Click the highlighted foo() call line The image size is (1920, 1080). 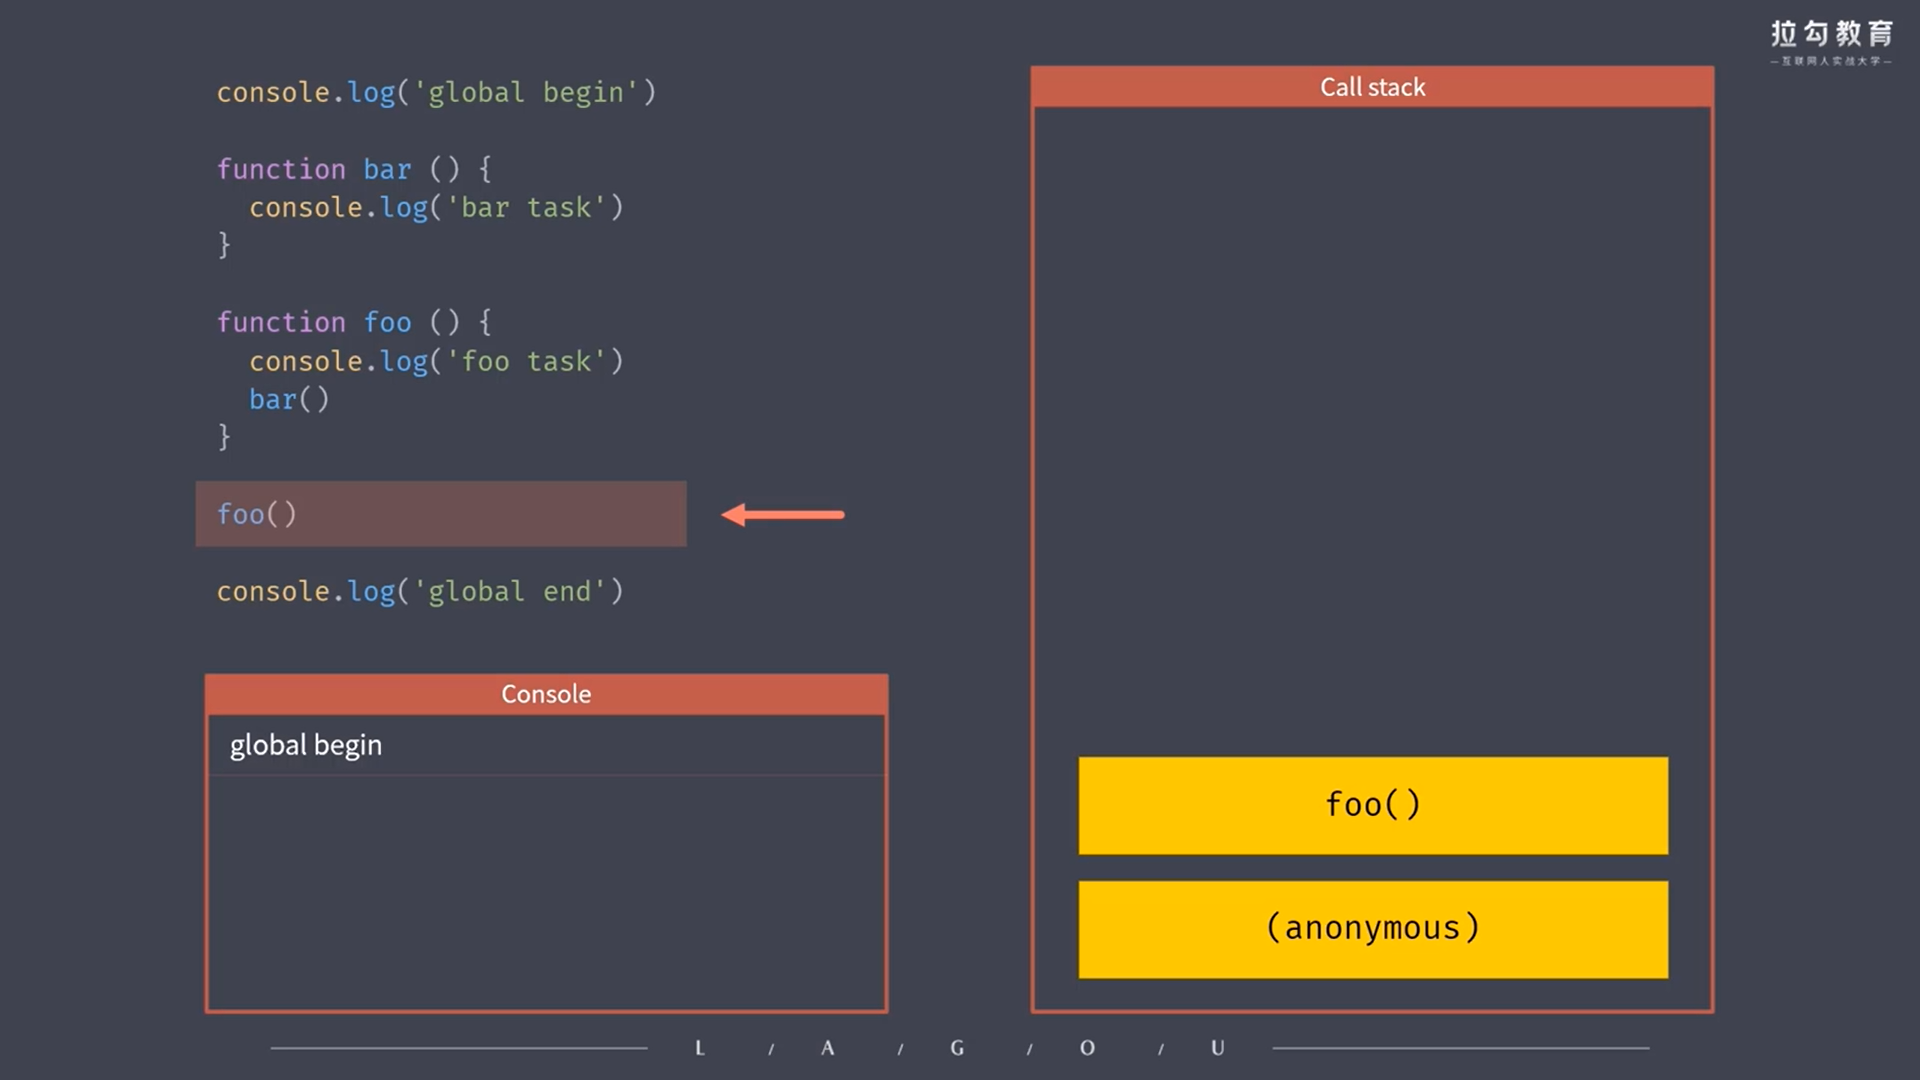[x=441, y=514]
